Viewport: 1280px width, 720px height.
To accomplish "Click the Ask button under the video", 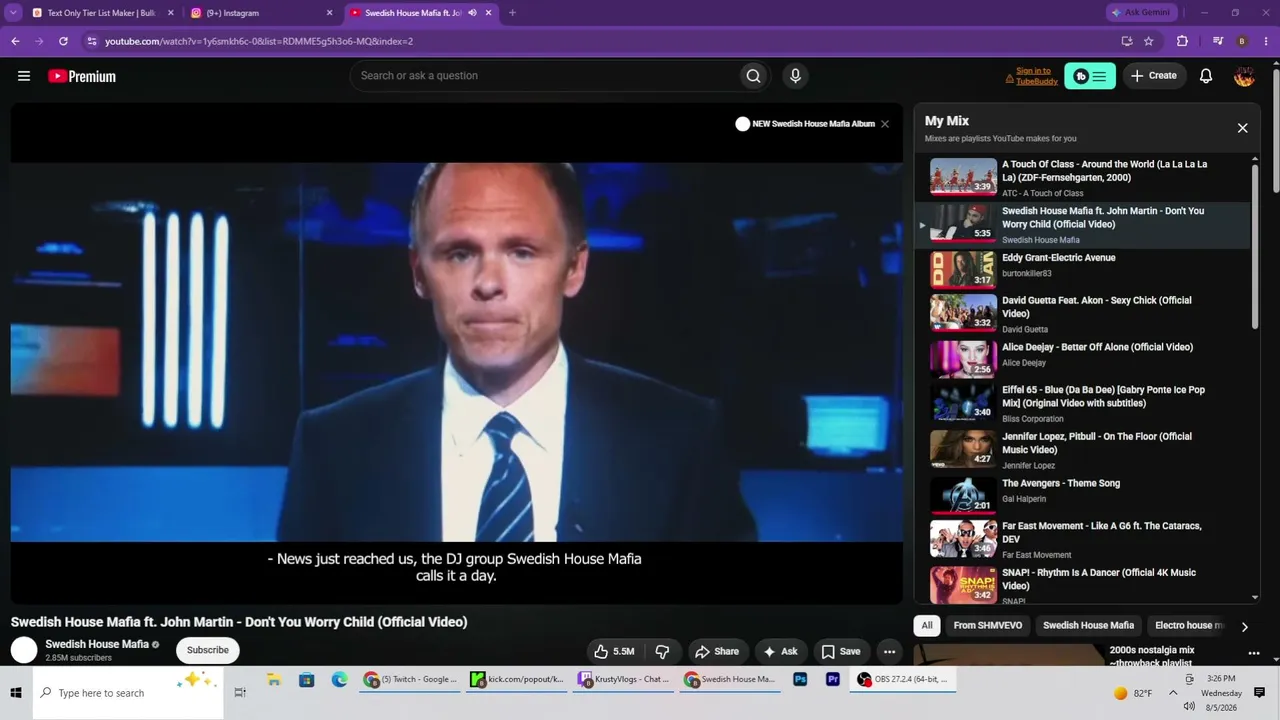I will tap(781, 651).
